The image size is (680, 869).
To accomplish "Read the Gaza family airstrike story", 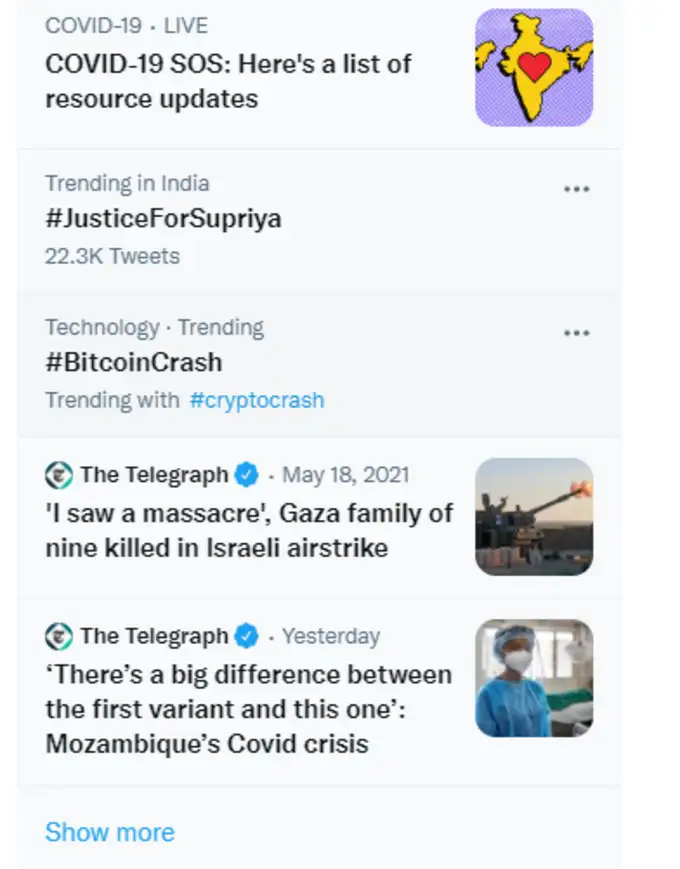I will pyautogui.click(x=248, y=531).
